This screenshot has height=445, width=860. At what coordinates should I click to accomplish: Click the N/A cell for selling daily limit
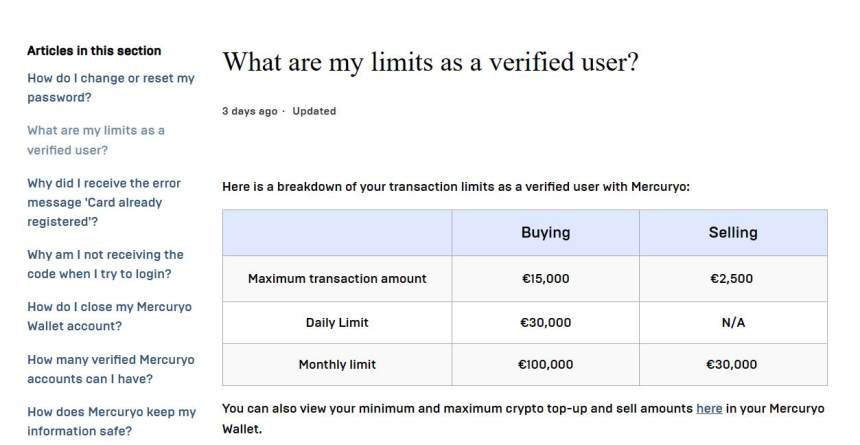pyautogui.click(x=733, y=322)
